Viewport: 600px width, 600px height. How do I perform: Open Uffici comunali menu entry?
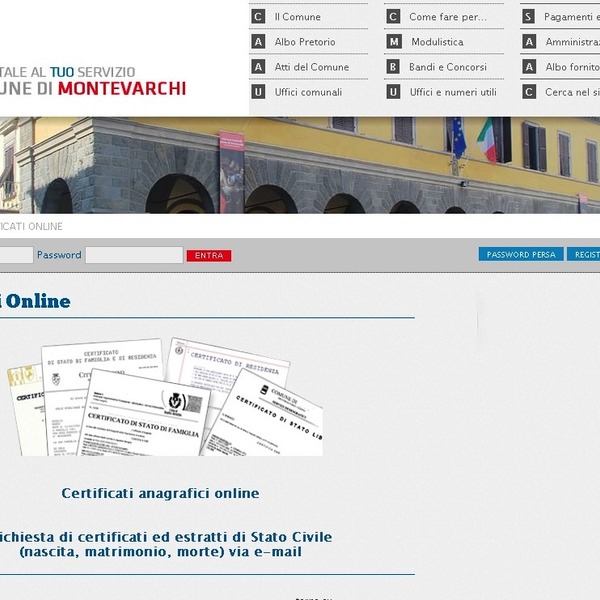coord(308,92)
